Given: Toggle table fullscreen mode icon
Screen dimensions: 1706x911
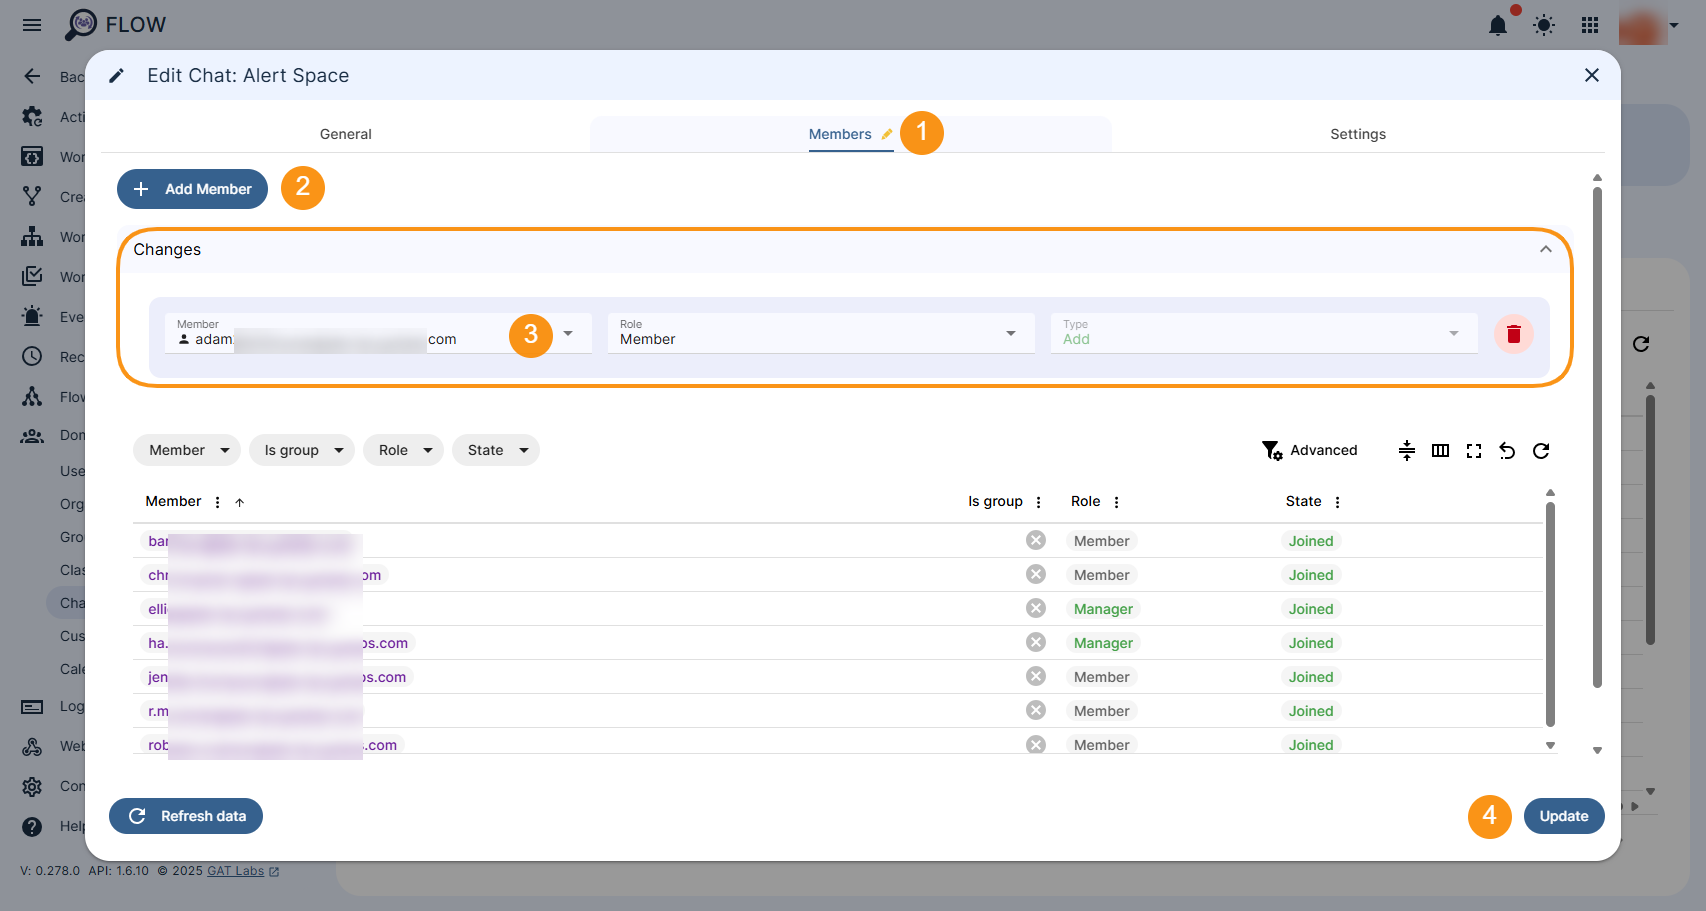Looking at the screenshot, I should pyautogui.click(x=1474, y=451).
